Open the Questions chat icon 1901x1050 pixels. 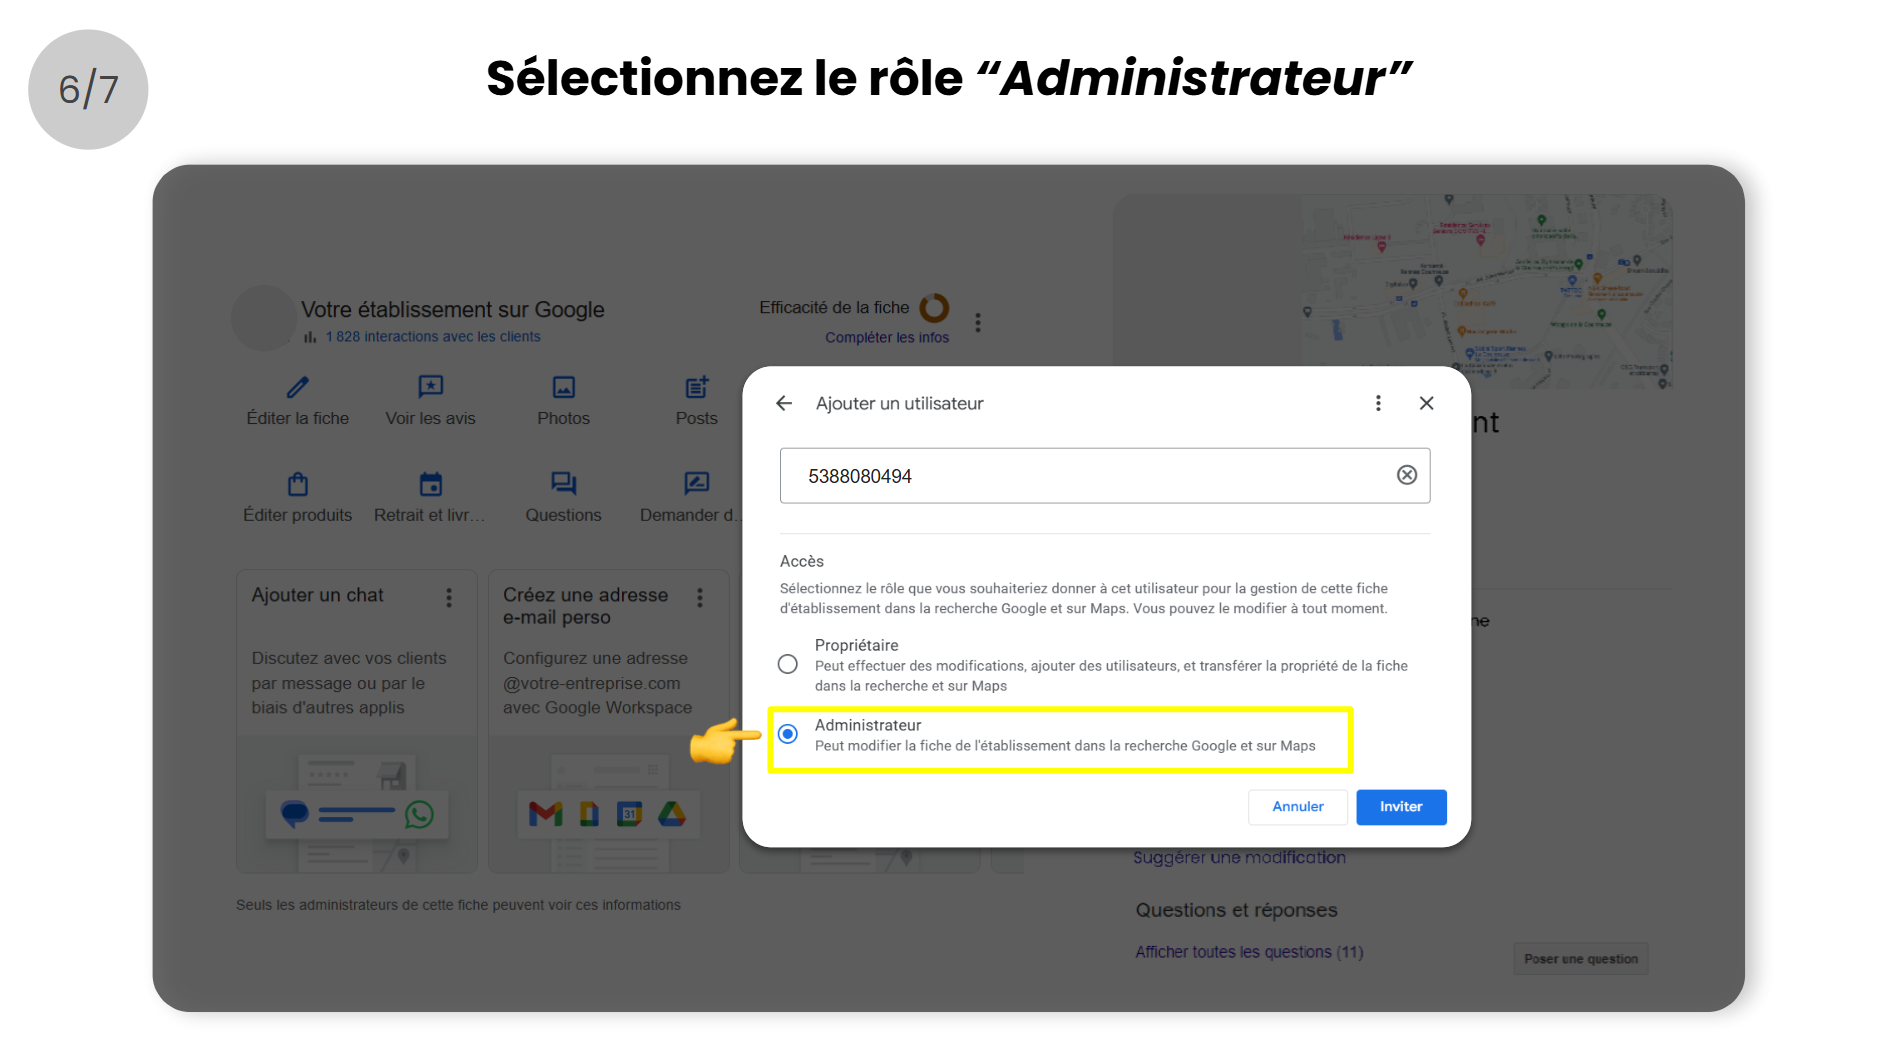click(564, 485)
